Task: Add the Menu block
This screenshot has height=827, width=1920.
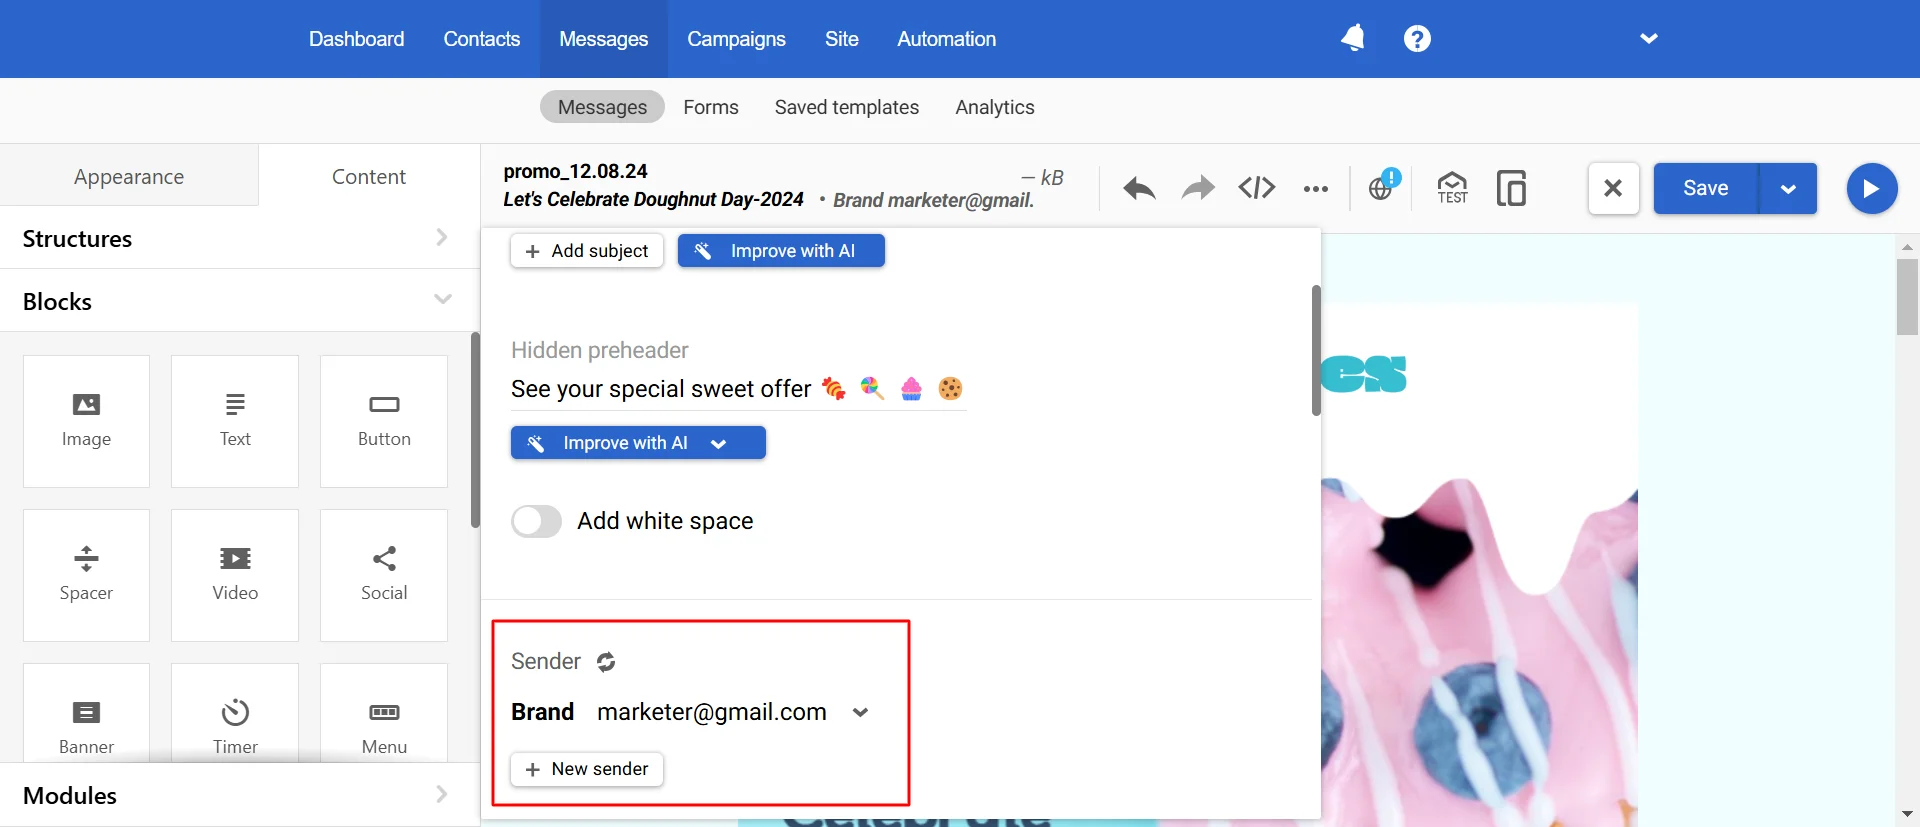Action: [384, 714]
